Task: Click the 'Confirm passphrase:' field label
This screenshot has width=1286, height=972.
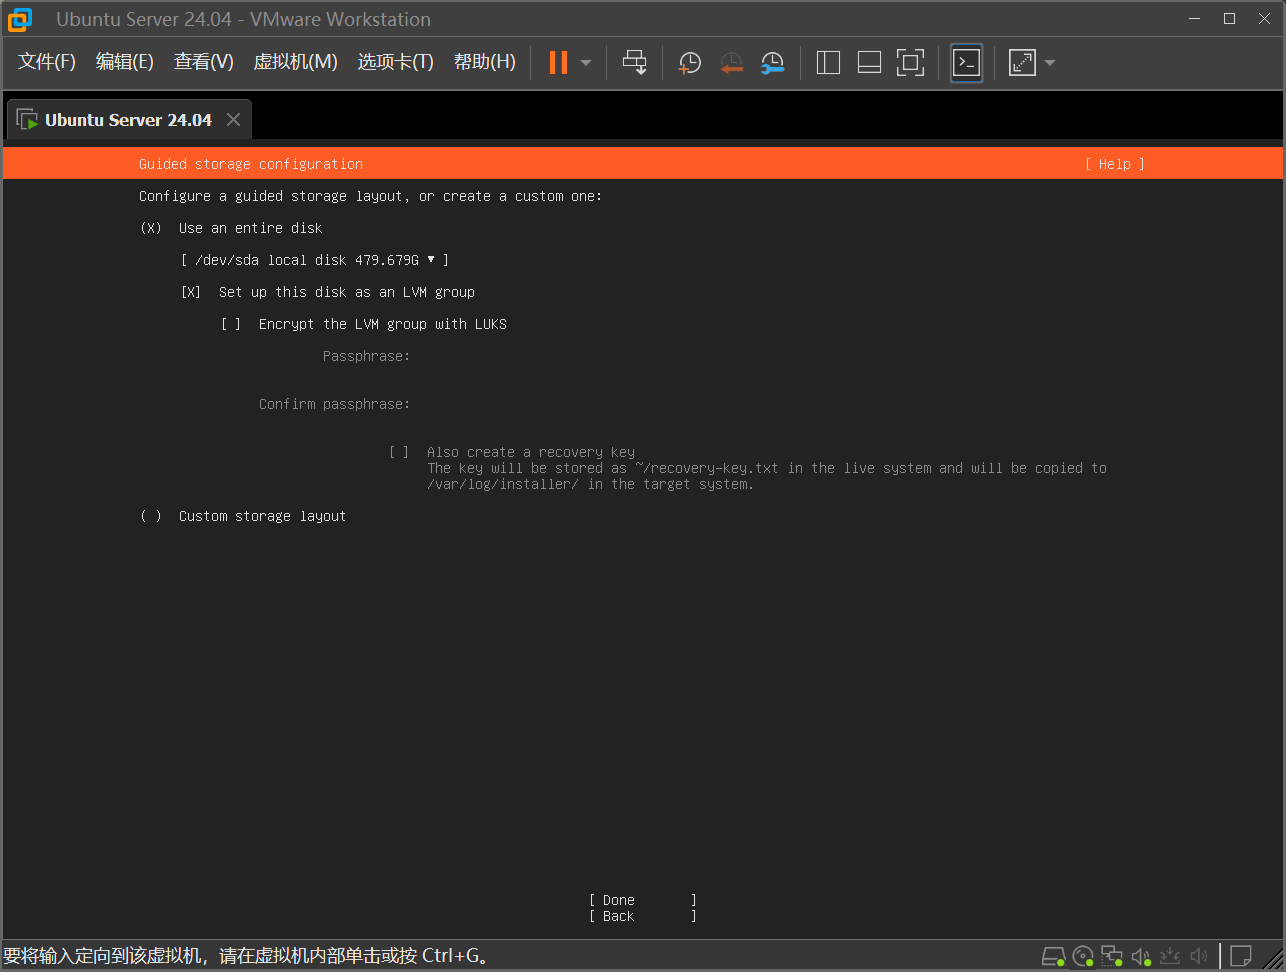Action: click(x=334, y=404)
